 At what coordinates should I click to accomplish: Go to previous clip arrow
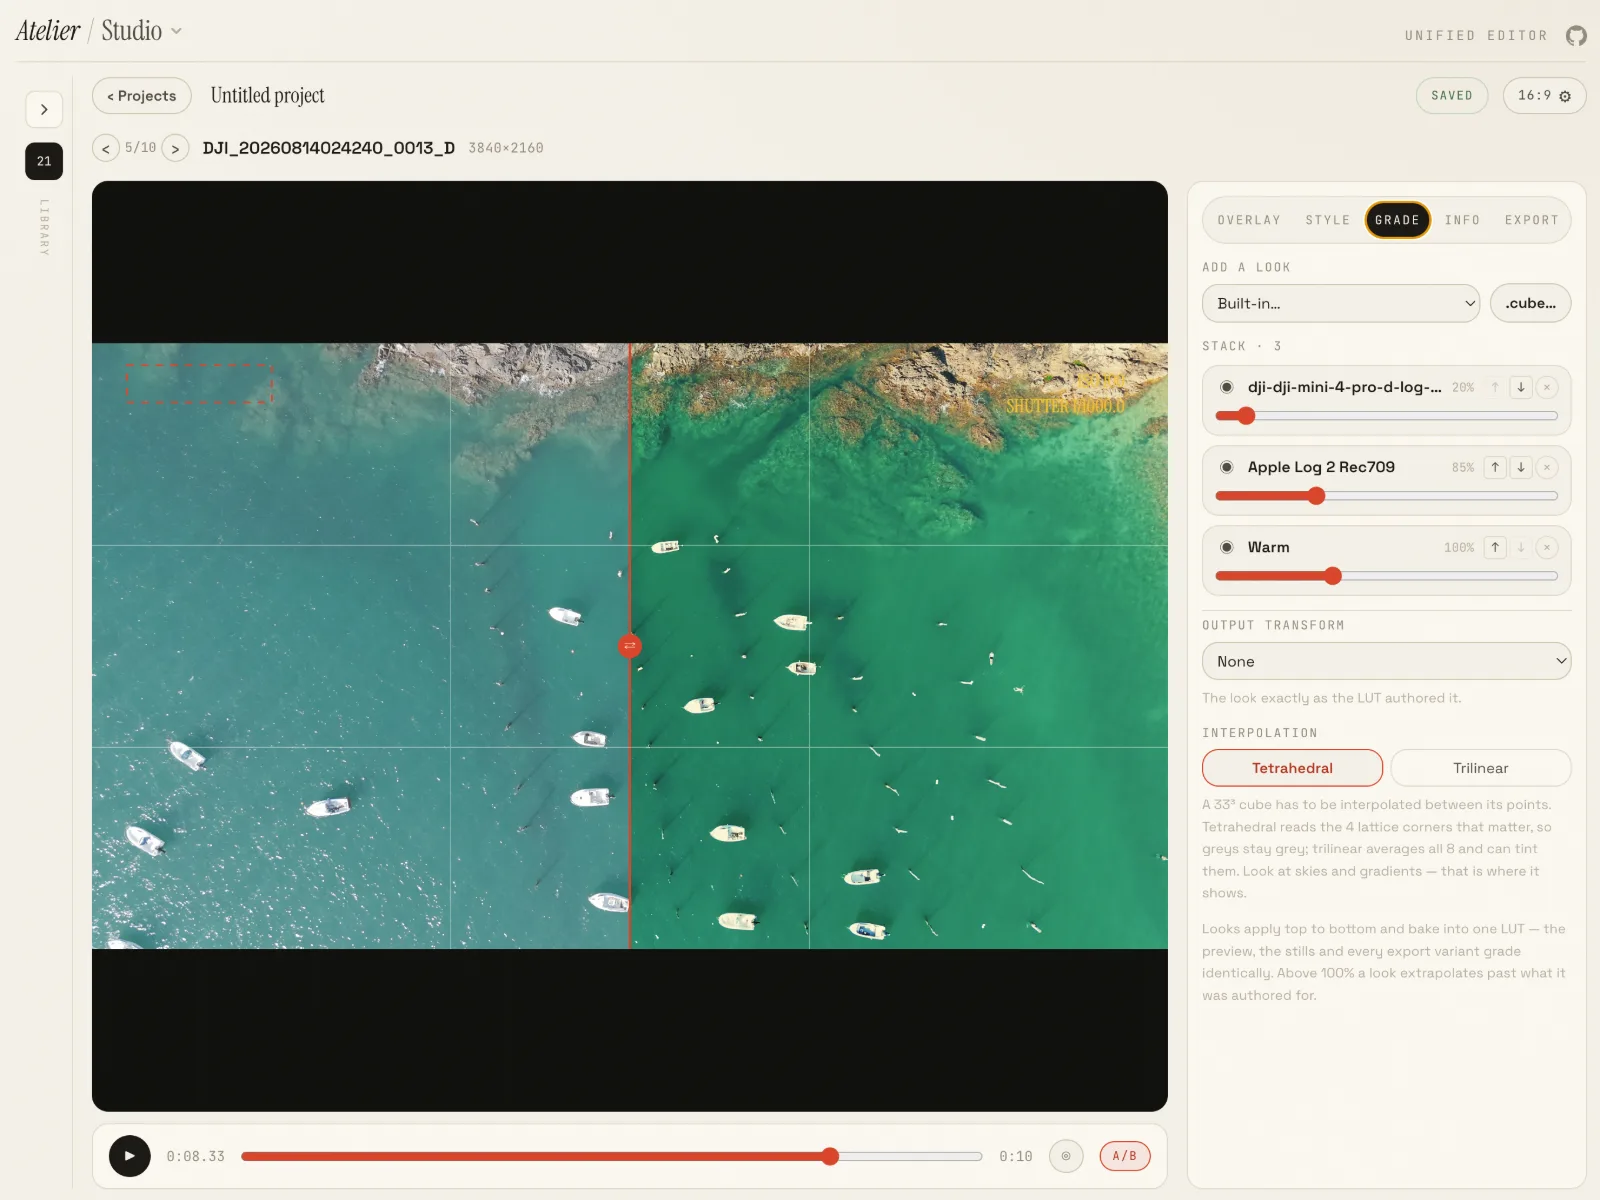click(106, 148)
